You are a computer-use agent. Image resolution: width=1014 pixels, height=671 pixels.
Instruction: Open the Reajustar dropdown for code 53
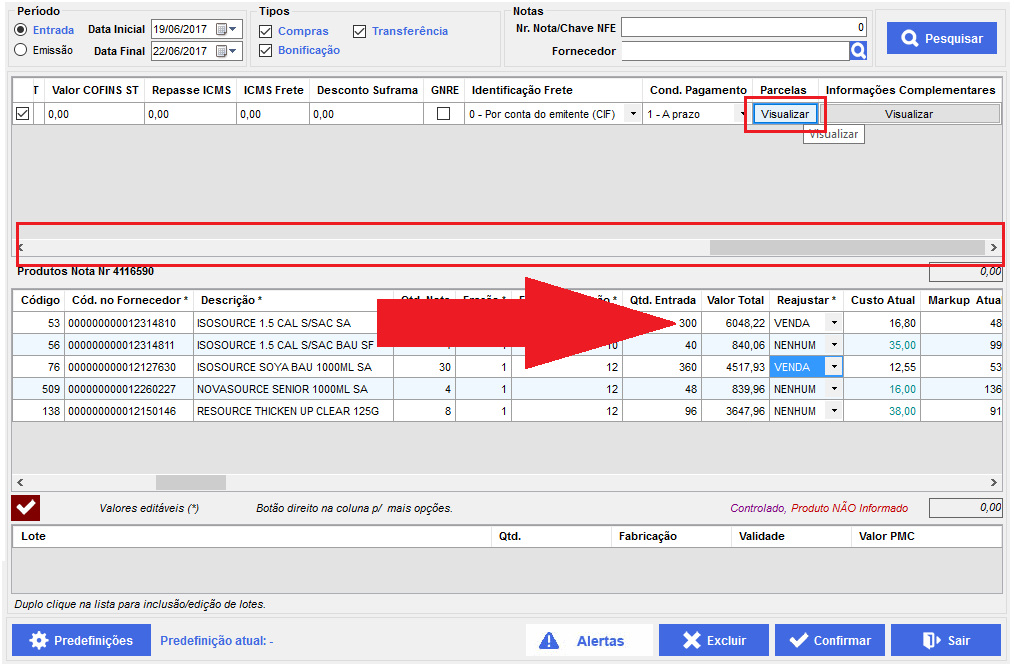coord(833,323)
